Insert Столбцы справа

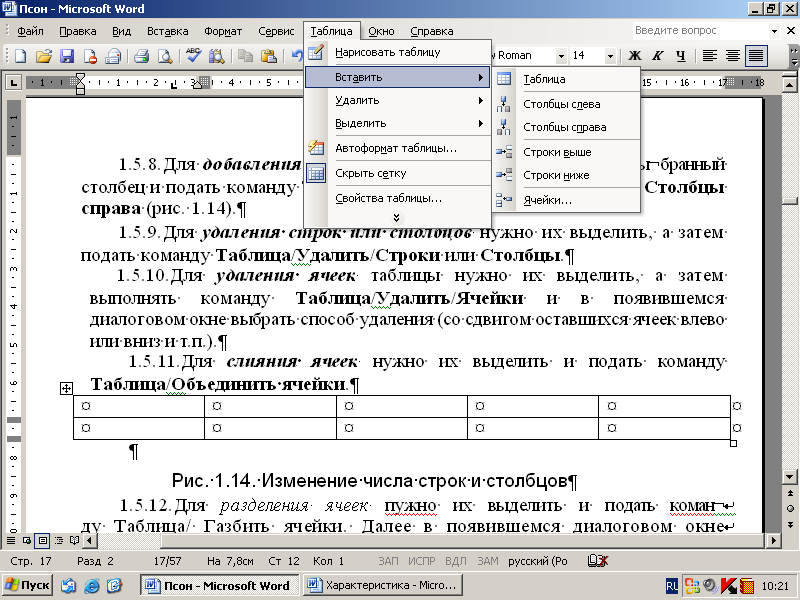click(x=566, y=127)
